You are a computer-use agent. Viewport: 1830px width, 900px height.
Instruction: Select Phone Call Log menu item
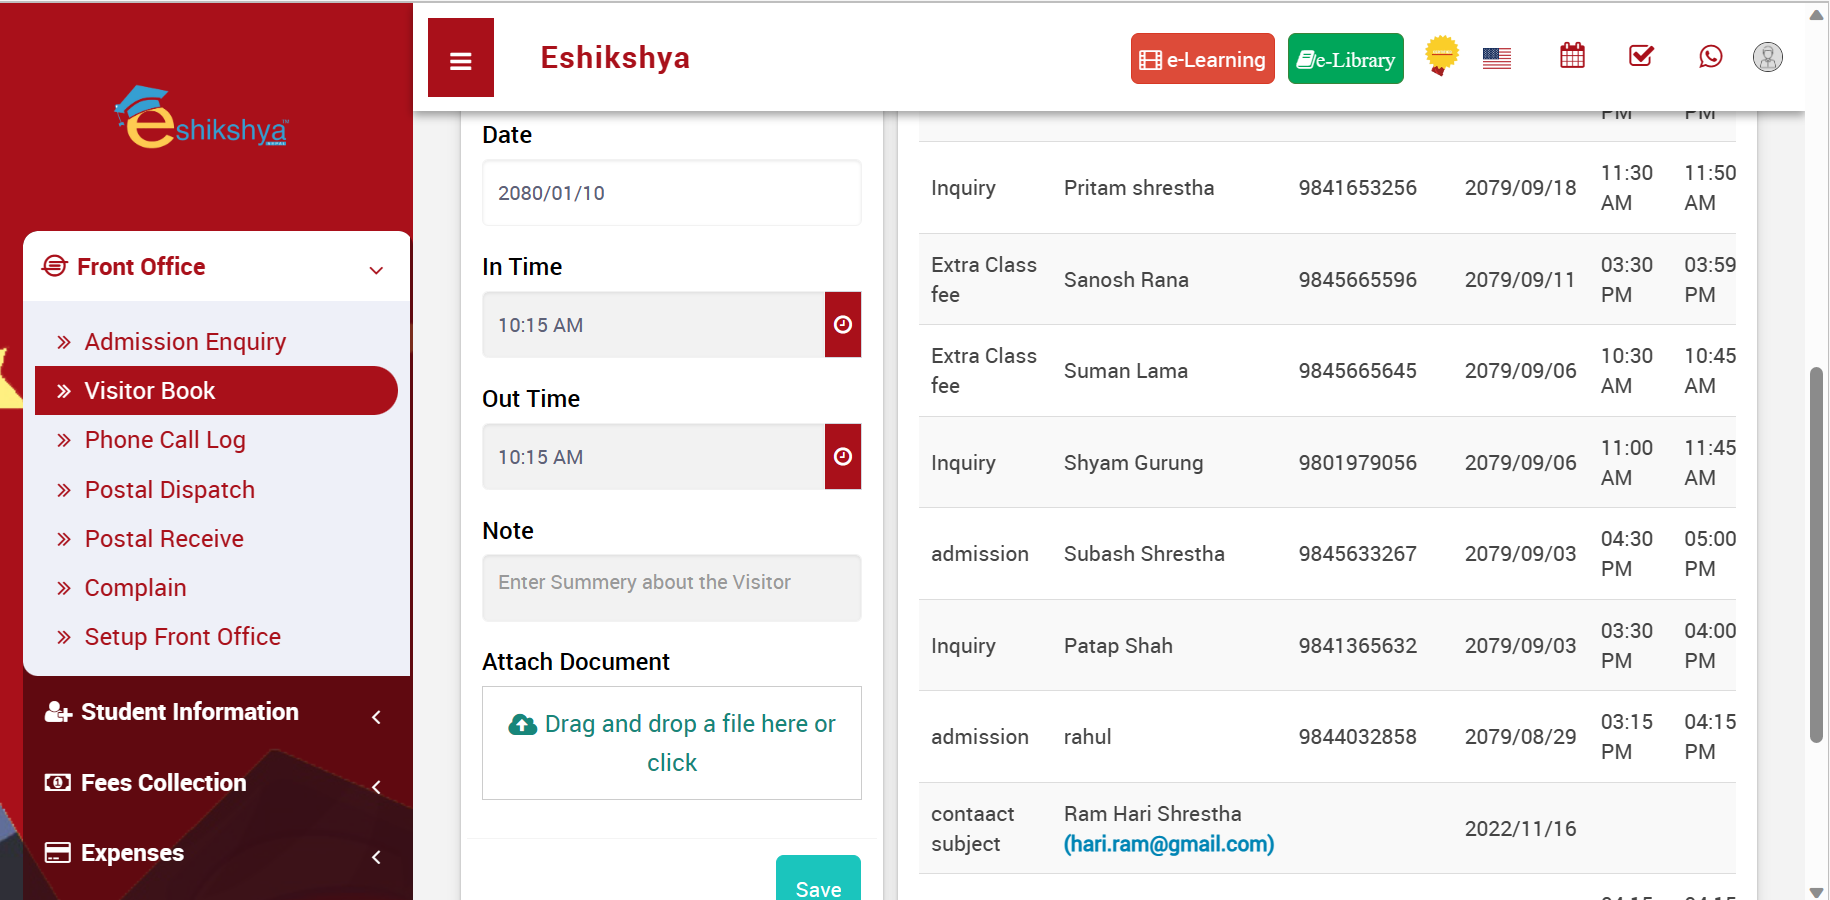tap(165, 440)
